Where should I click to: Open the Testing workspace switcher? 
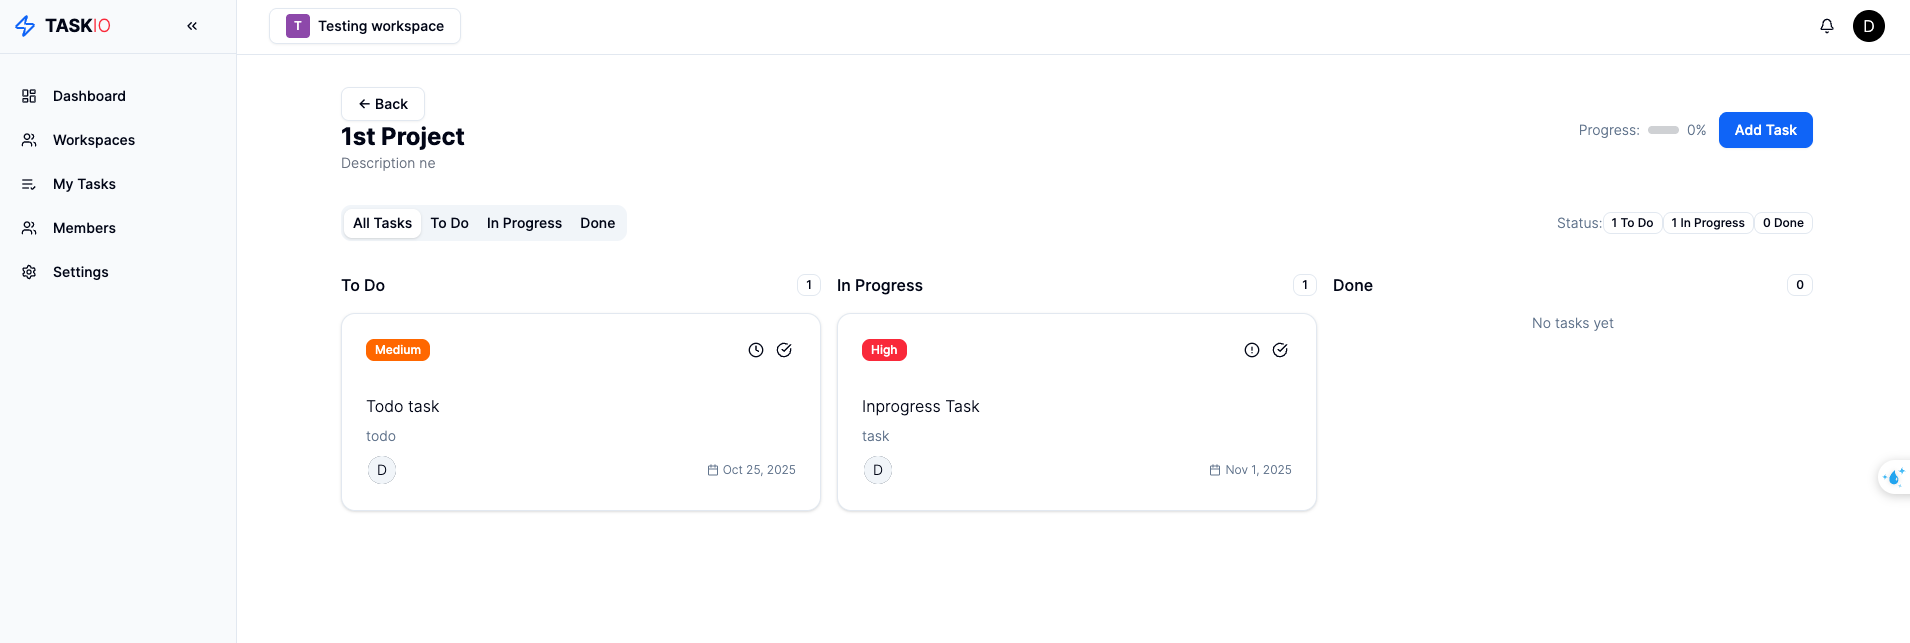pos(365,26)
